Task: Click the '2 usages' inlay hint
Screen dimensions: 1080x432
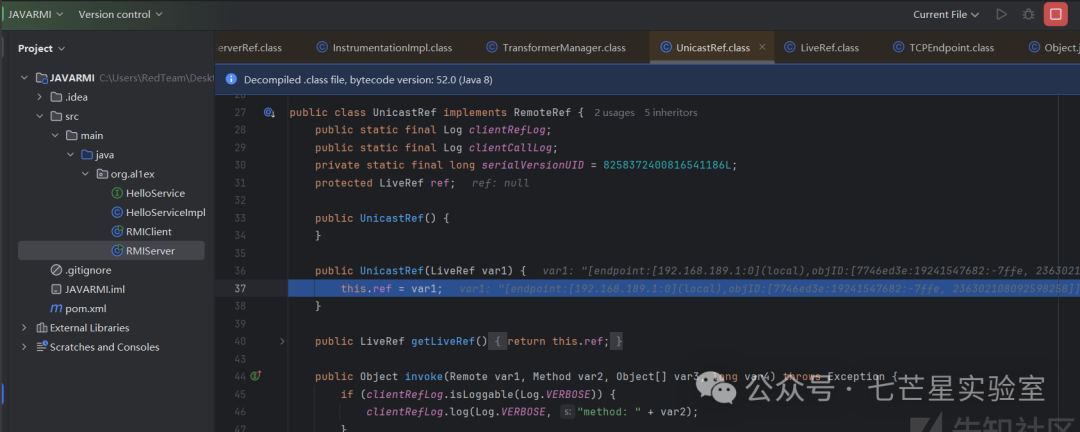Action: click(614, 112)
